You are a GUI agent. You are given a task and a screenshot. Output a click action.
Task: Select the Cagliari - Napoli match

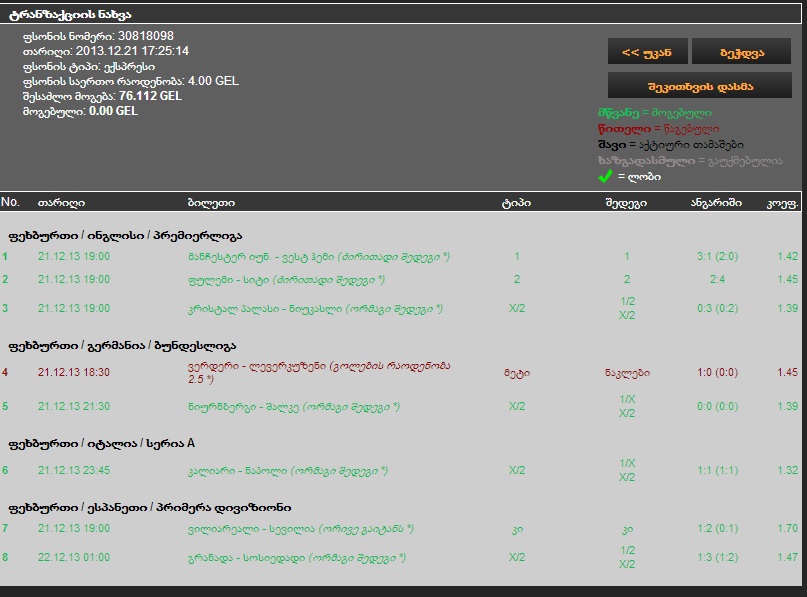pyautogui.click(x=288, y=470)
